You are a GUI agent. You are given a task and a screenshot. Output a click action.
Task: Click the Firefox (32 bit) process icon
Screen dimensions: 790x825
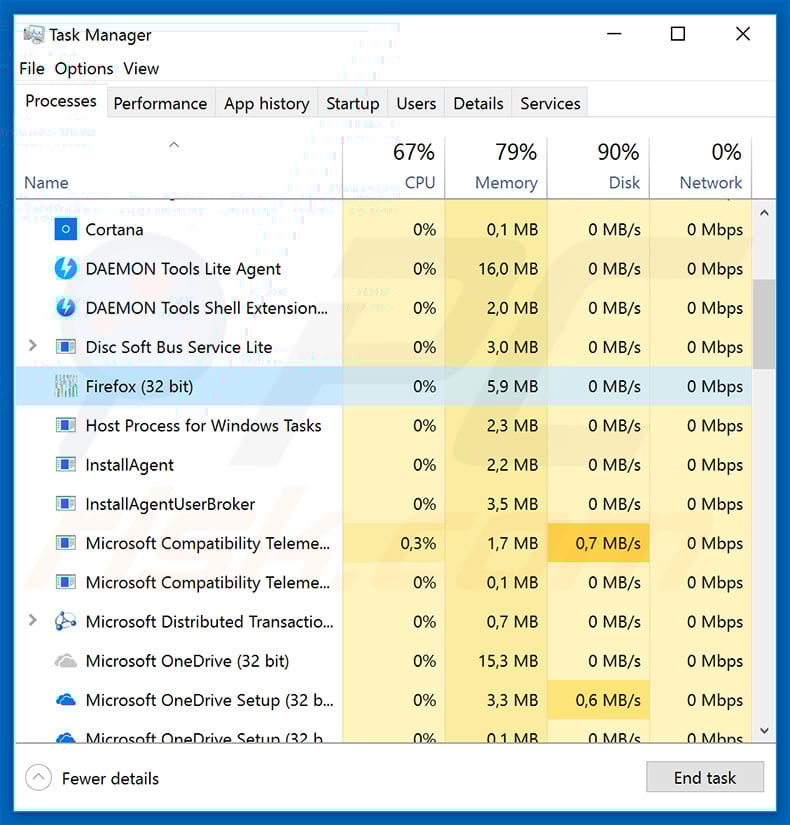tap(65, 387)
